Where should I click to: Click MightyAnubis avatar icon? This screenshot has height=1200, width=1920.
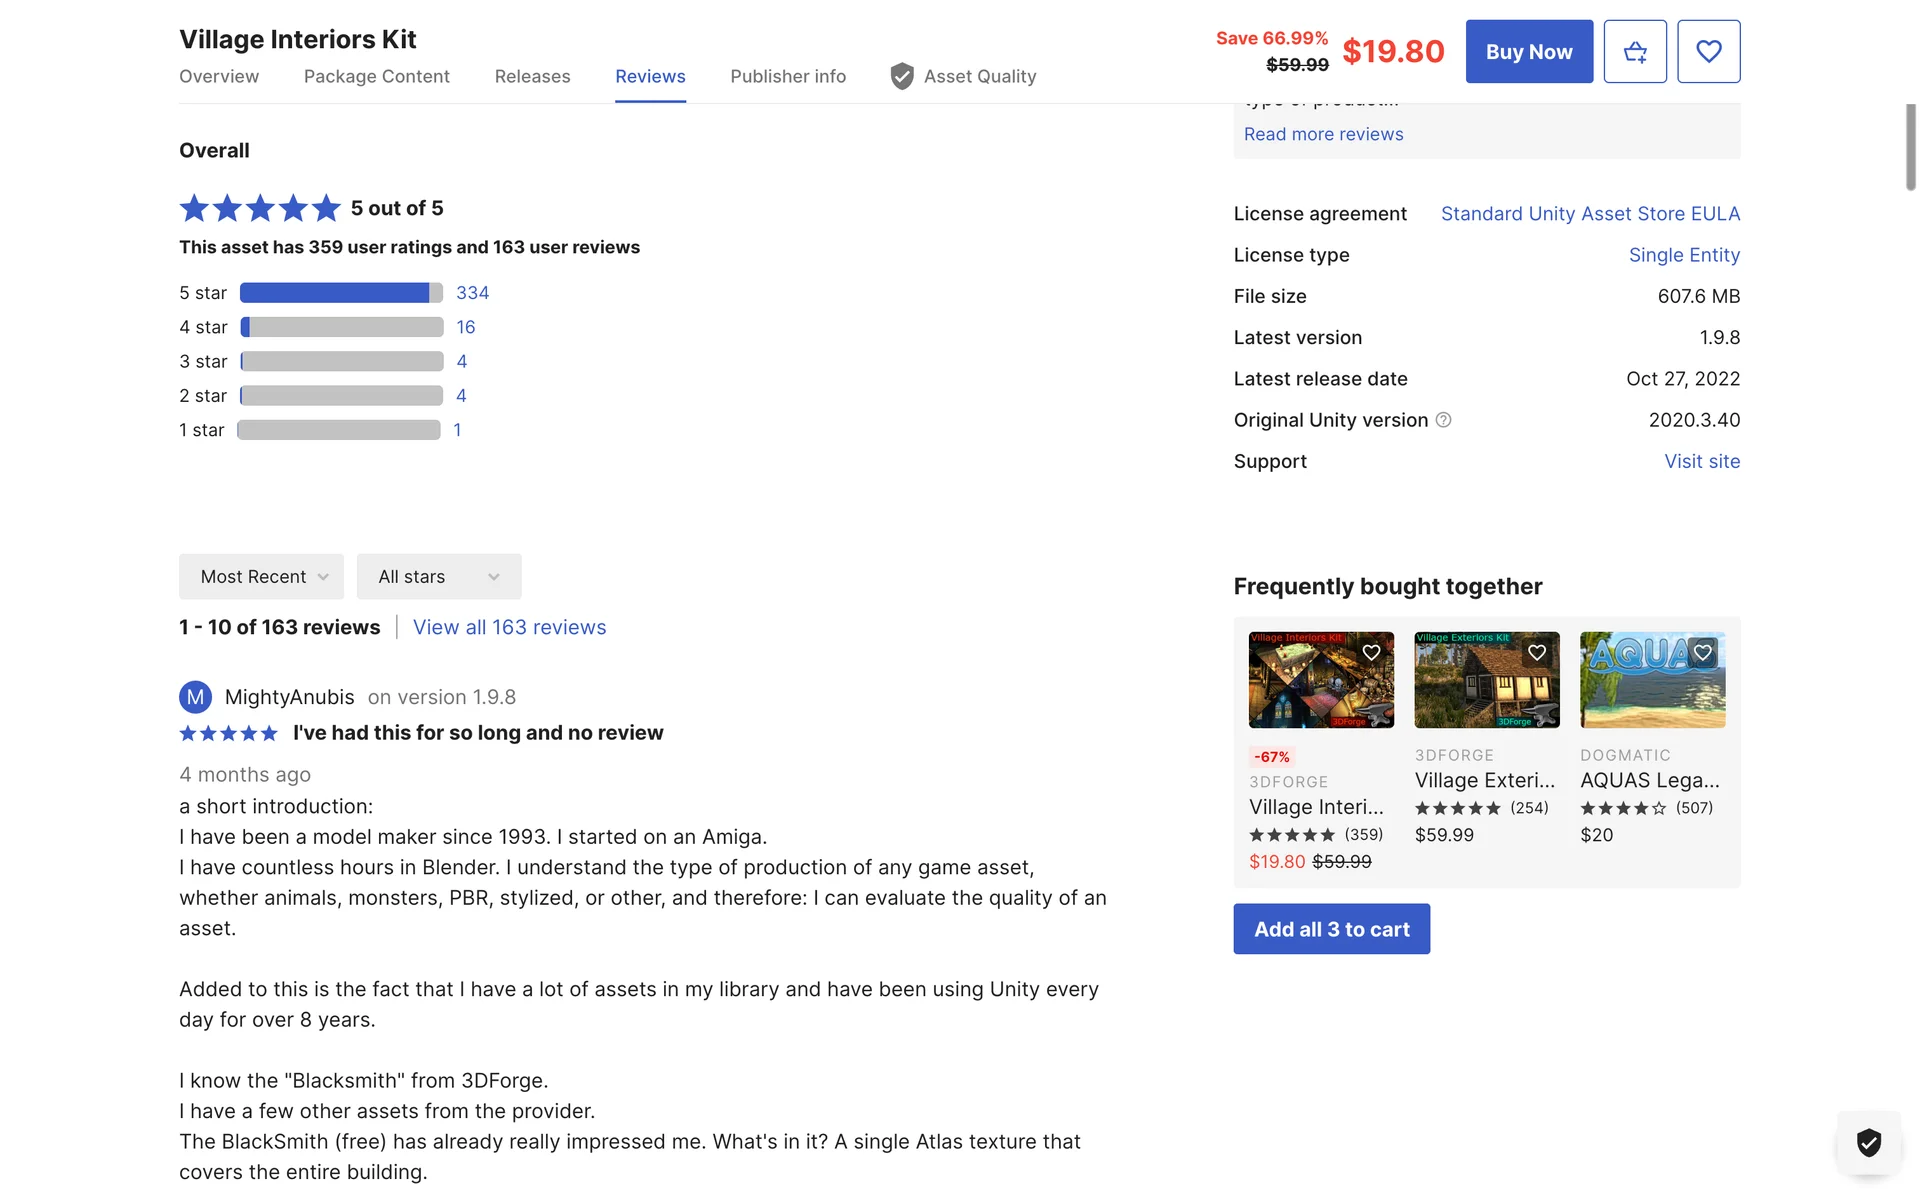coord(195,697)
